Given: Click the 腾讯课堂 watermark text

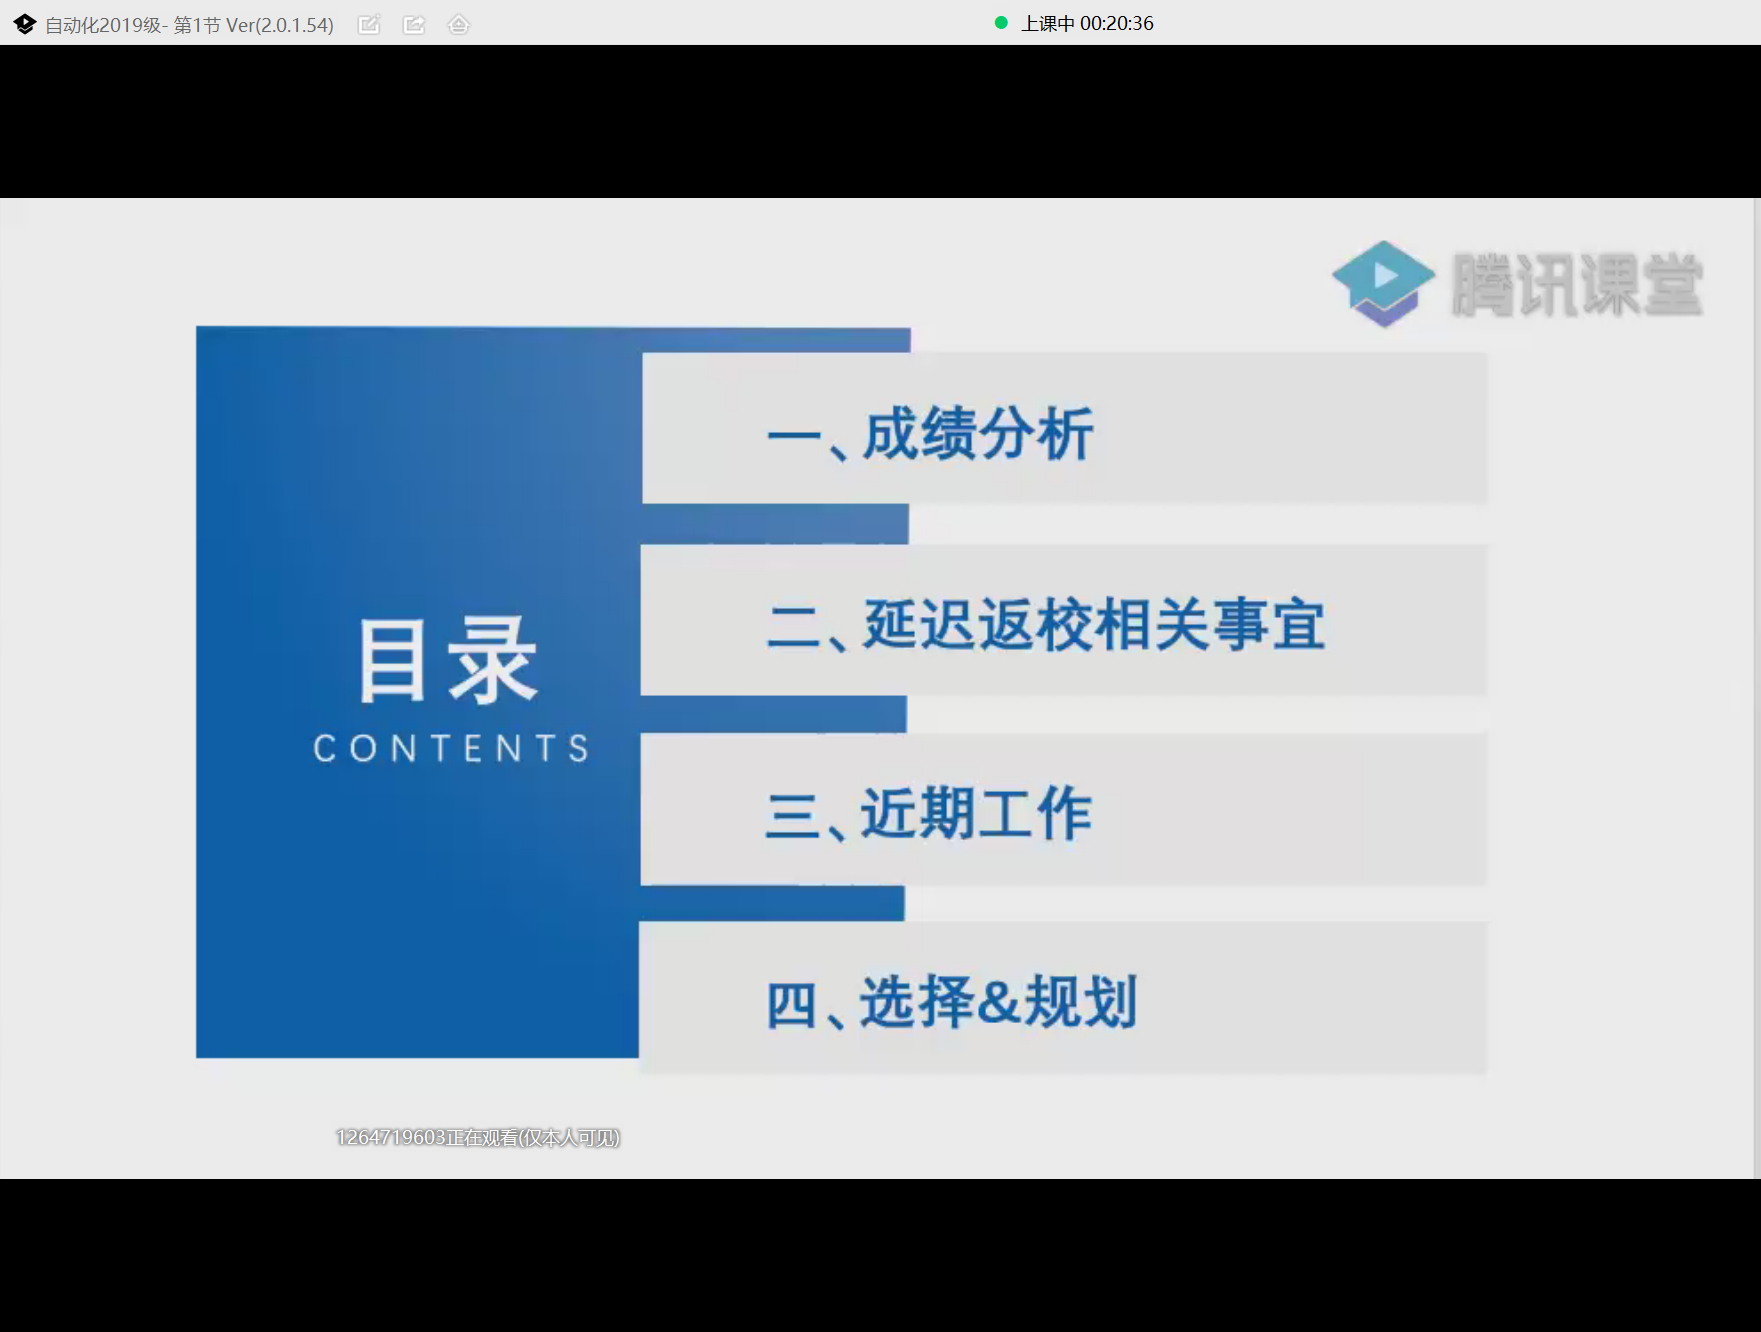Looking at the screenshot, I should click(1577, 286).
